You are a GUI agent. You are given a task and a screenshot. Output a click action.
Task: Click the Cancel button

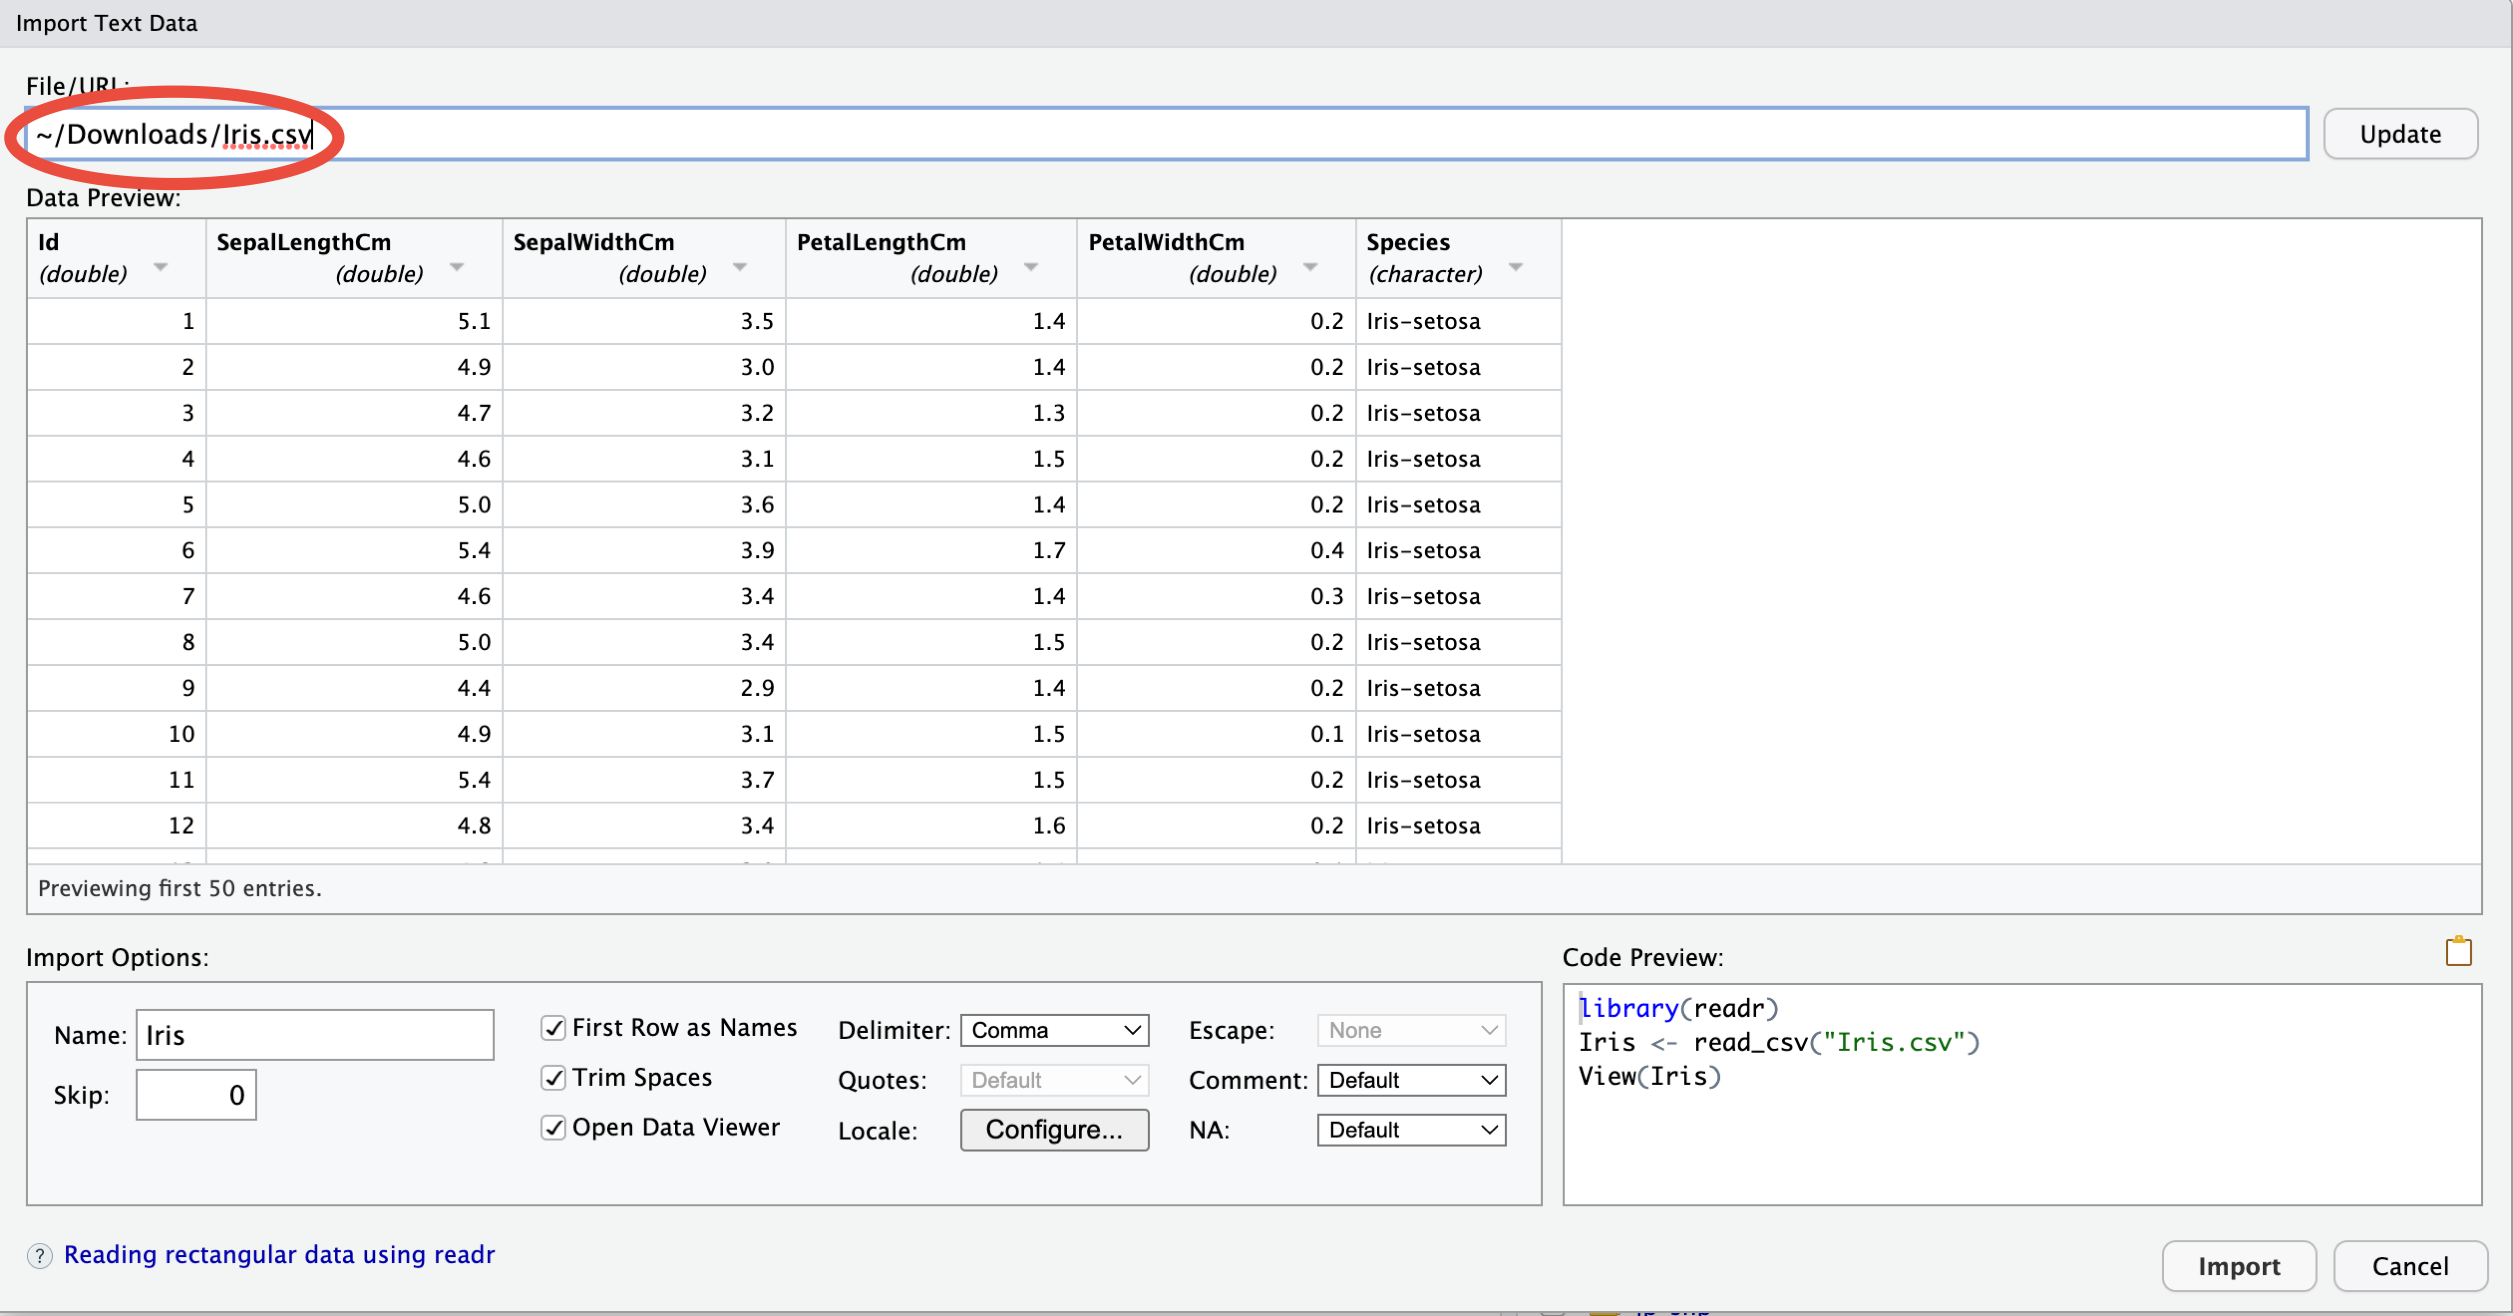point(2410,1267)
